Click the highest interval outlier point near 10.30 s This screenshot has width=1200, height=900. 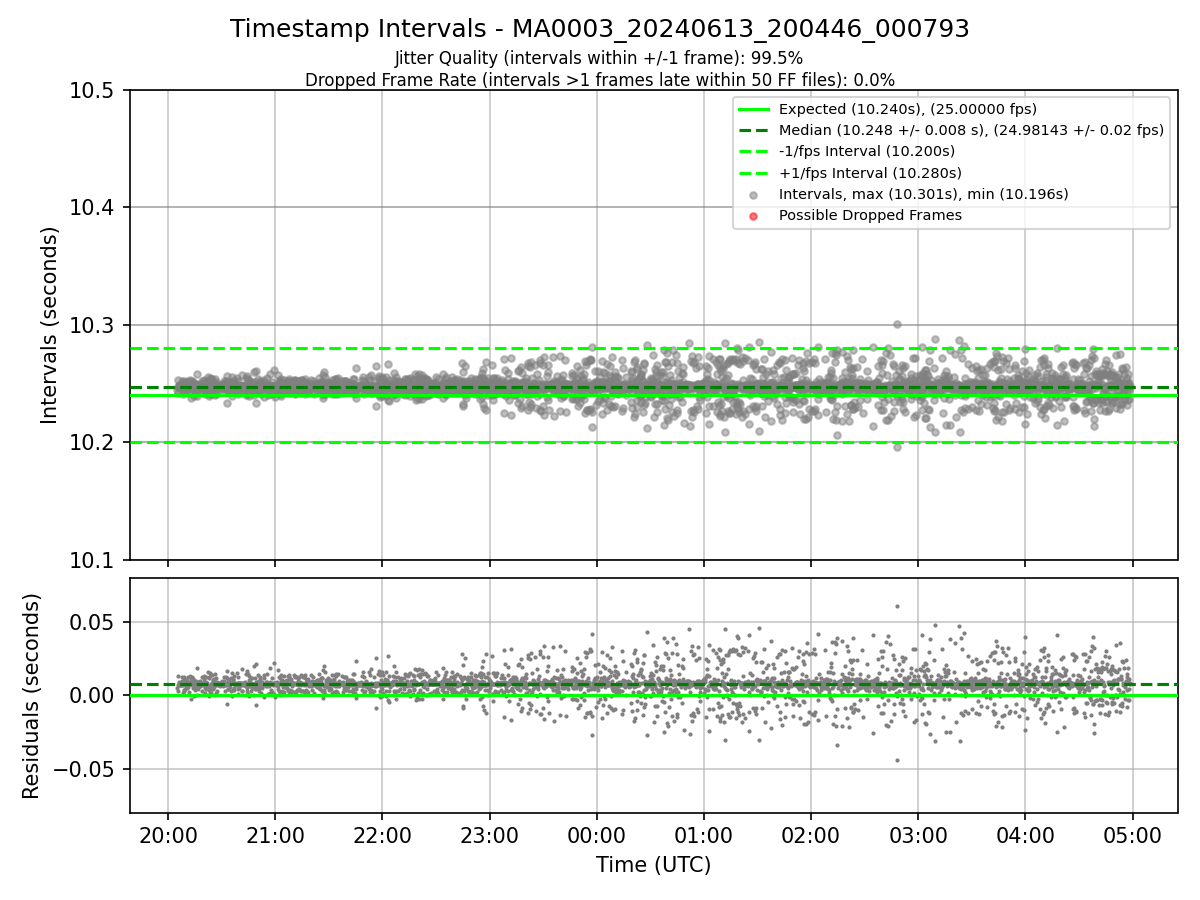897,324
